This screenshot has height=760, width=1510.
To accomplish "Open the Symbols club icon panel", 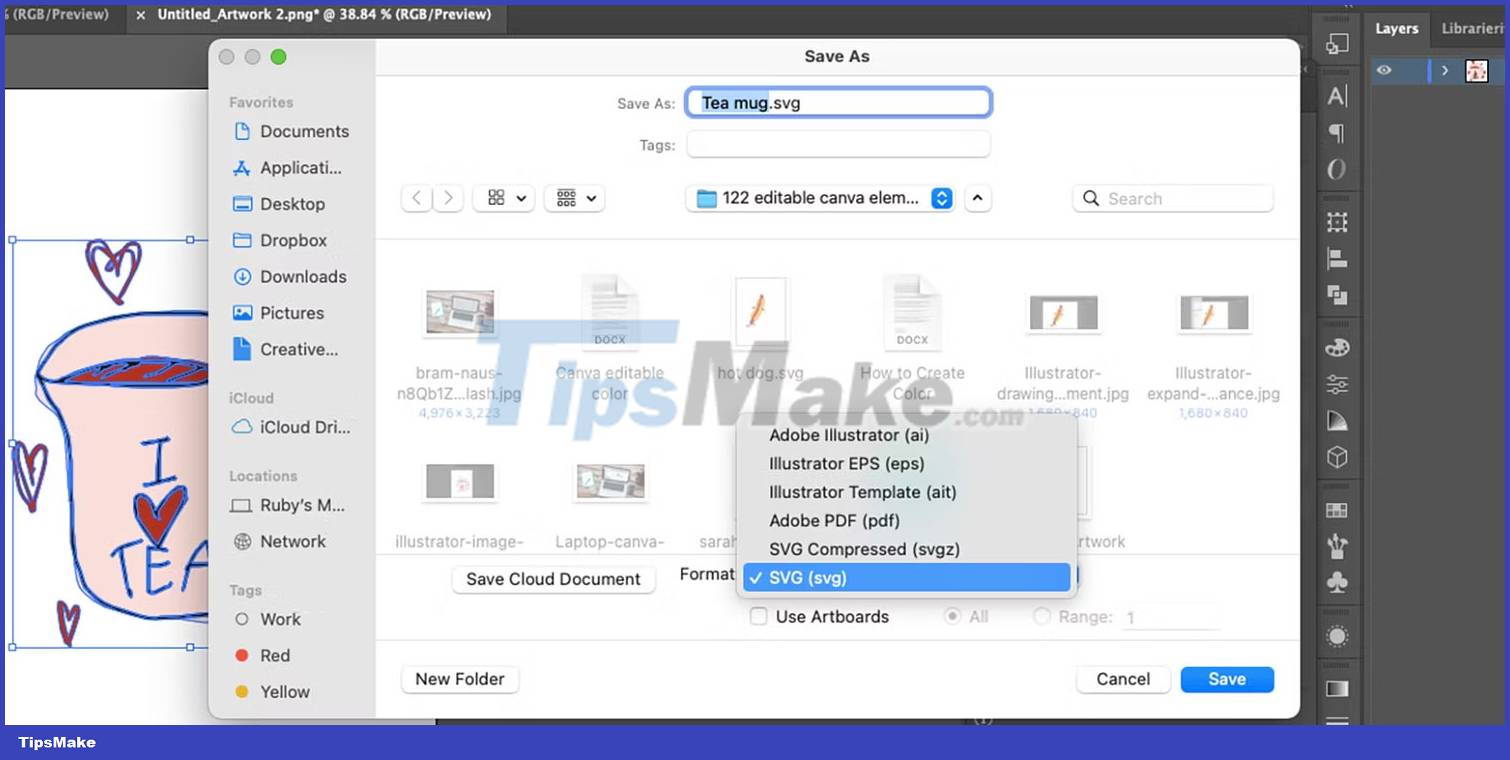I will click(x=1337, y=582).
